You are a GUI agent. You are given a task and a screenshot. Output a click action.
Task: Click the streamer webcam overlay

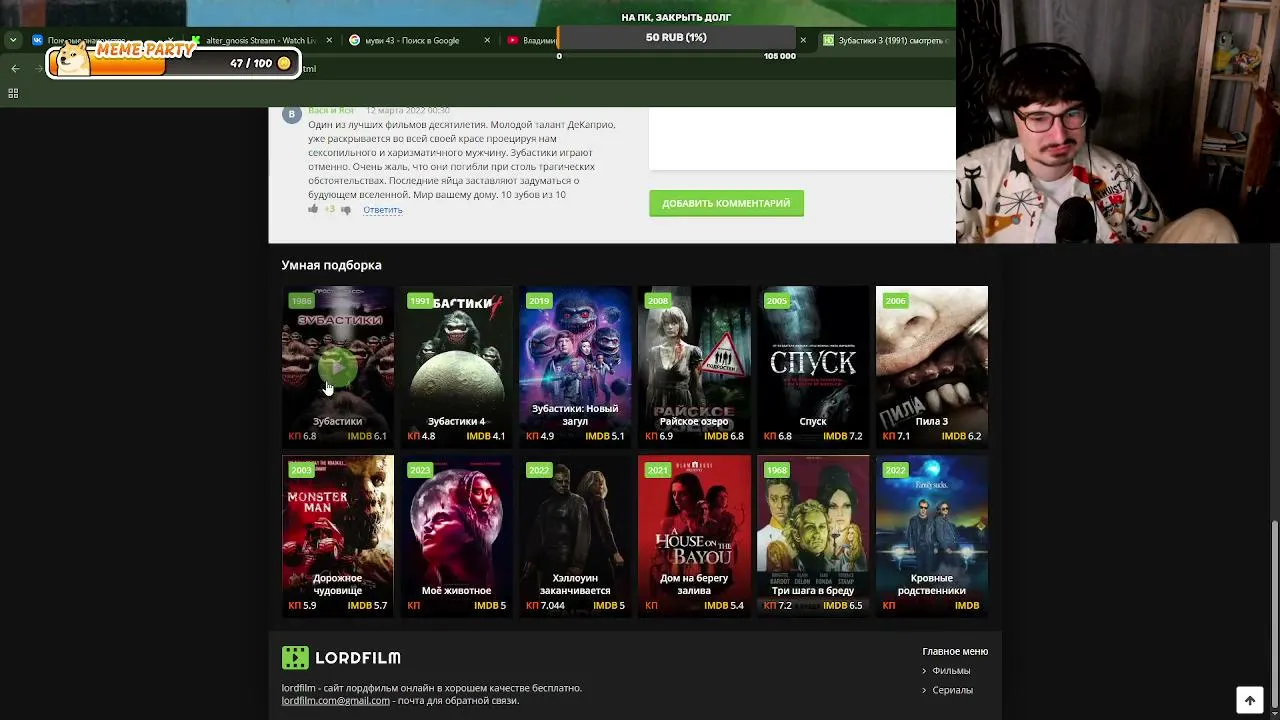[1118, 121]
